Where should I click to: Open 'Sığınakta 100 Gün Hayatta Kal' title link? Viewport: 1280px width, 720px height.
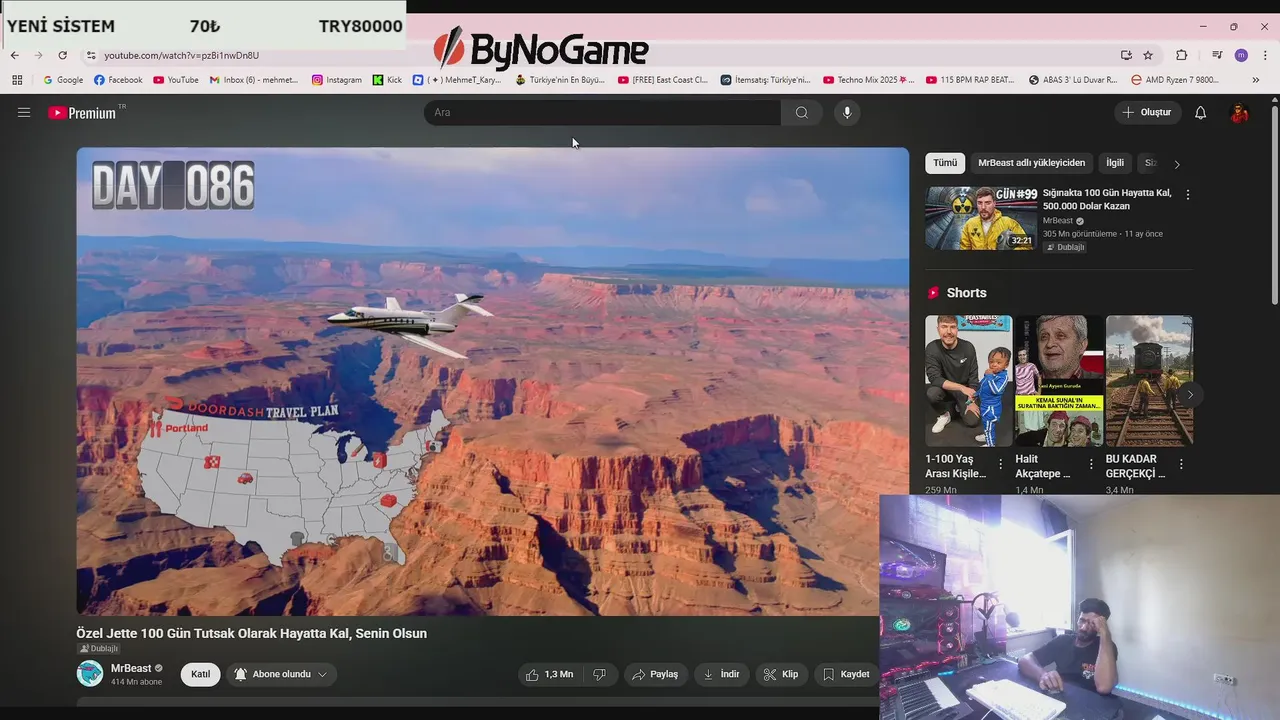(x=1107, y=199)
